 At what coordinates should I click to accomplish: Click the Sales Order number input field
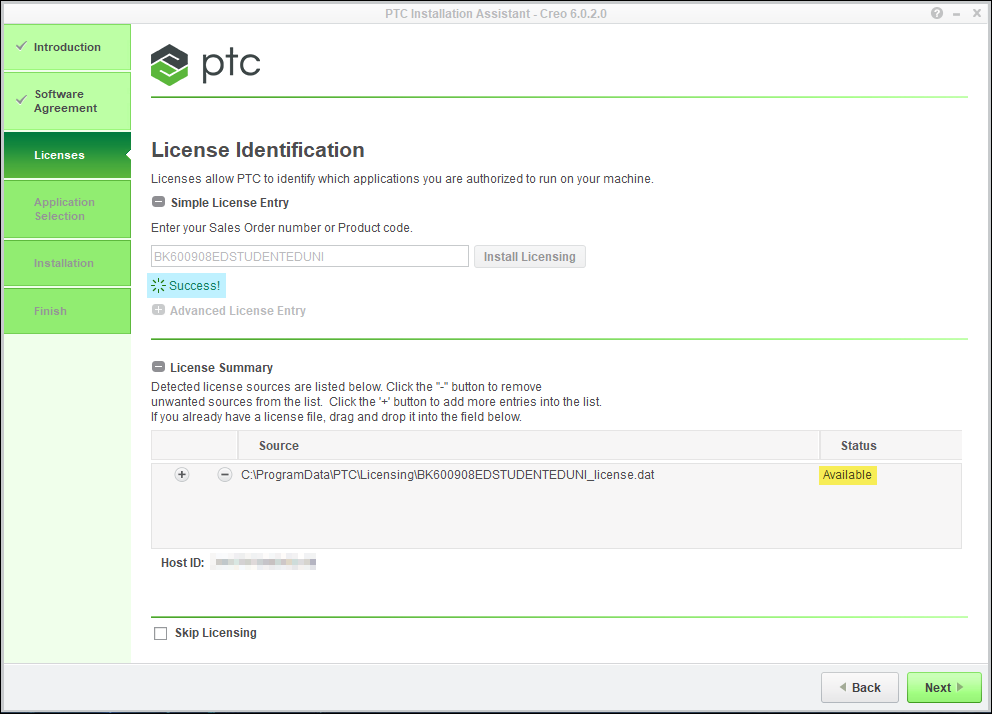pyautogui.click(x=309, y=257)
